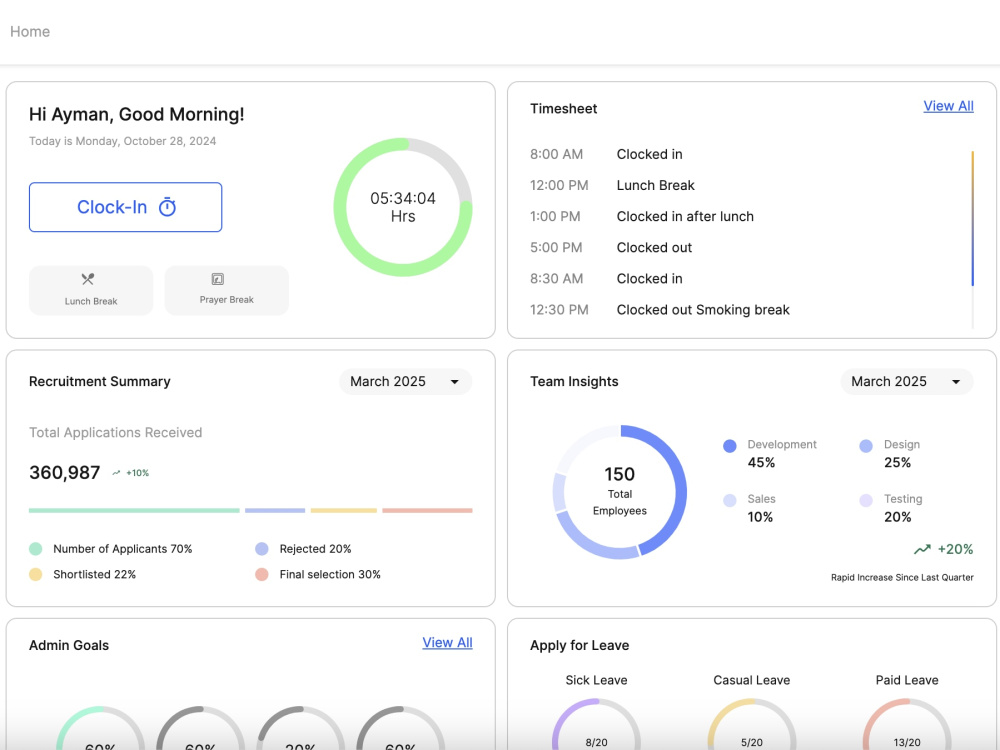Click the Testing legend dot in Team Insights

865,501
